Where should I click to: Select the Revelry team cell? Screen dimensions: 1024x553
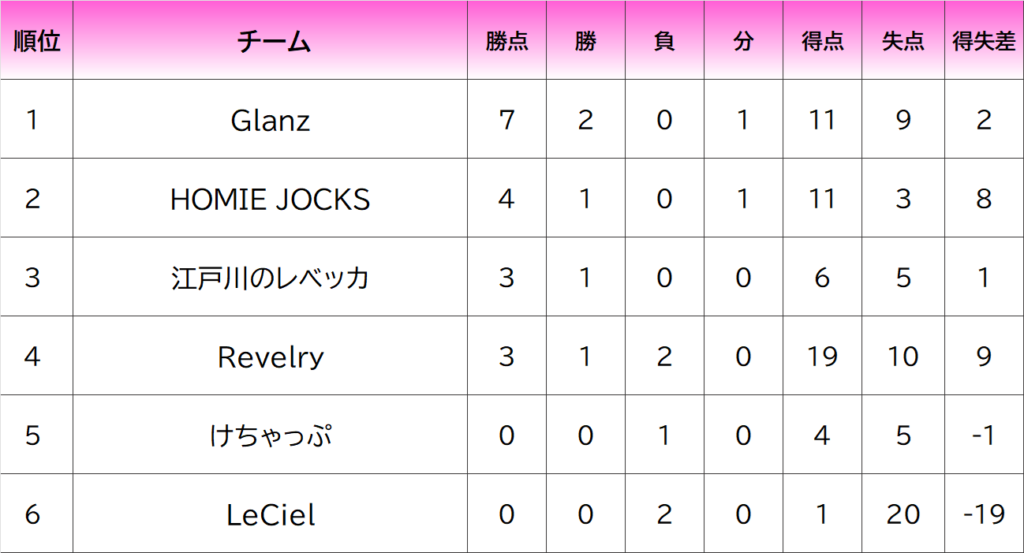(x=270, y=356)
